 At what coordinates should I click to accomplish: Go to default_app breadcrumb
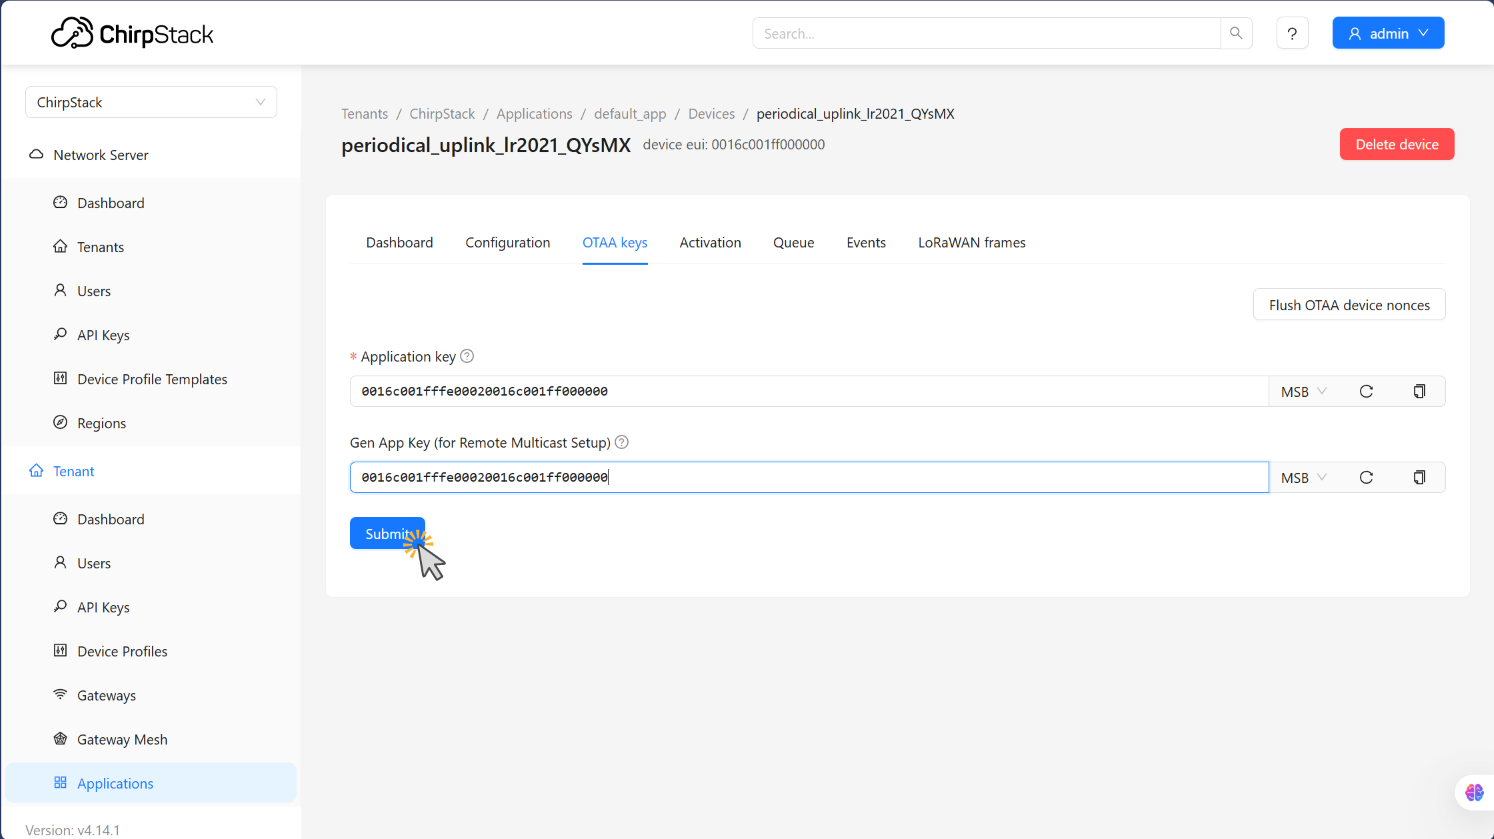coord(630,114)
